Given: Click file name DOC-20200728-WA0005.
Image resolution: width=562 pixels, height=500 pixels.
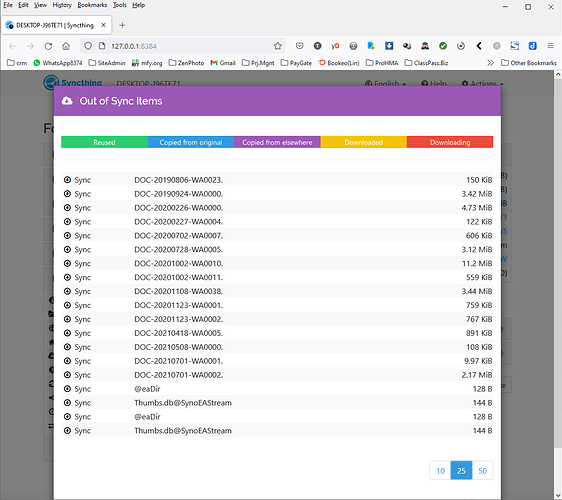Looking at the screenshot, I should point(178,249).
